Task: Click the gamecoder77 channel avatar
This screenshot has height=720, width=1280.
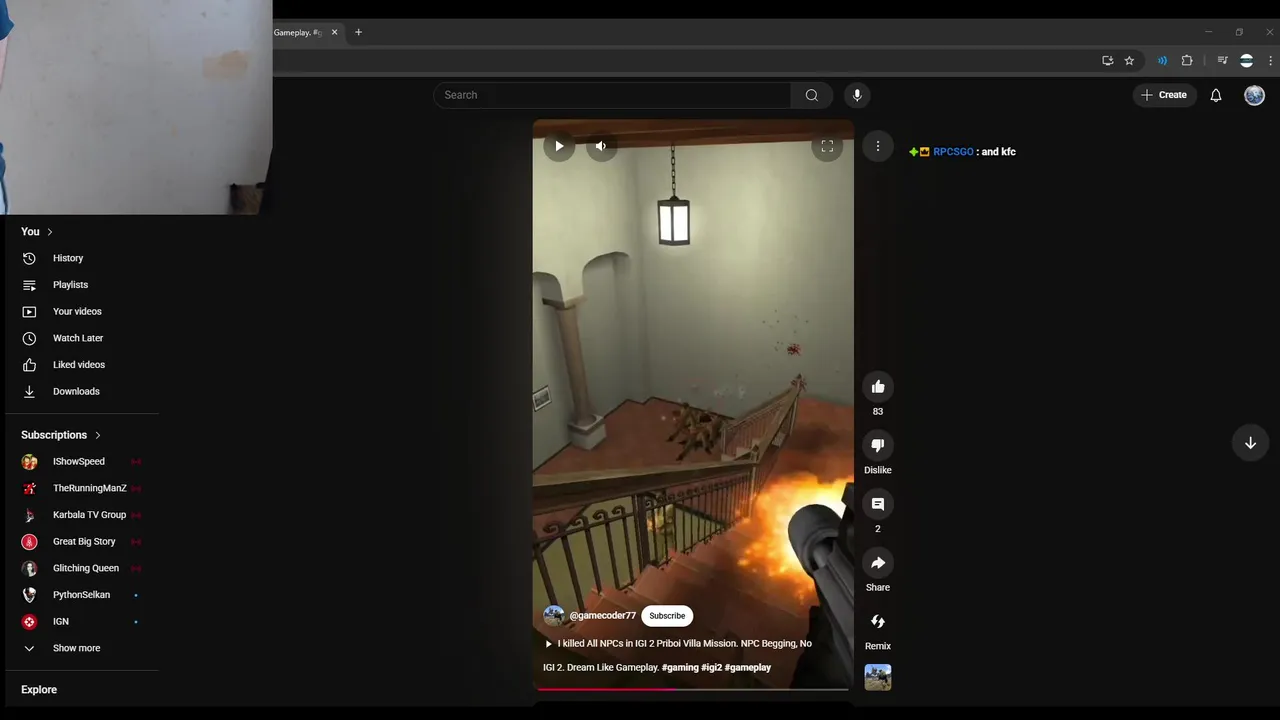Action: click(x=553, y=616)
